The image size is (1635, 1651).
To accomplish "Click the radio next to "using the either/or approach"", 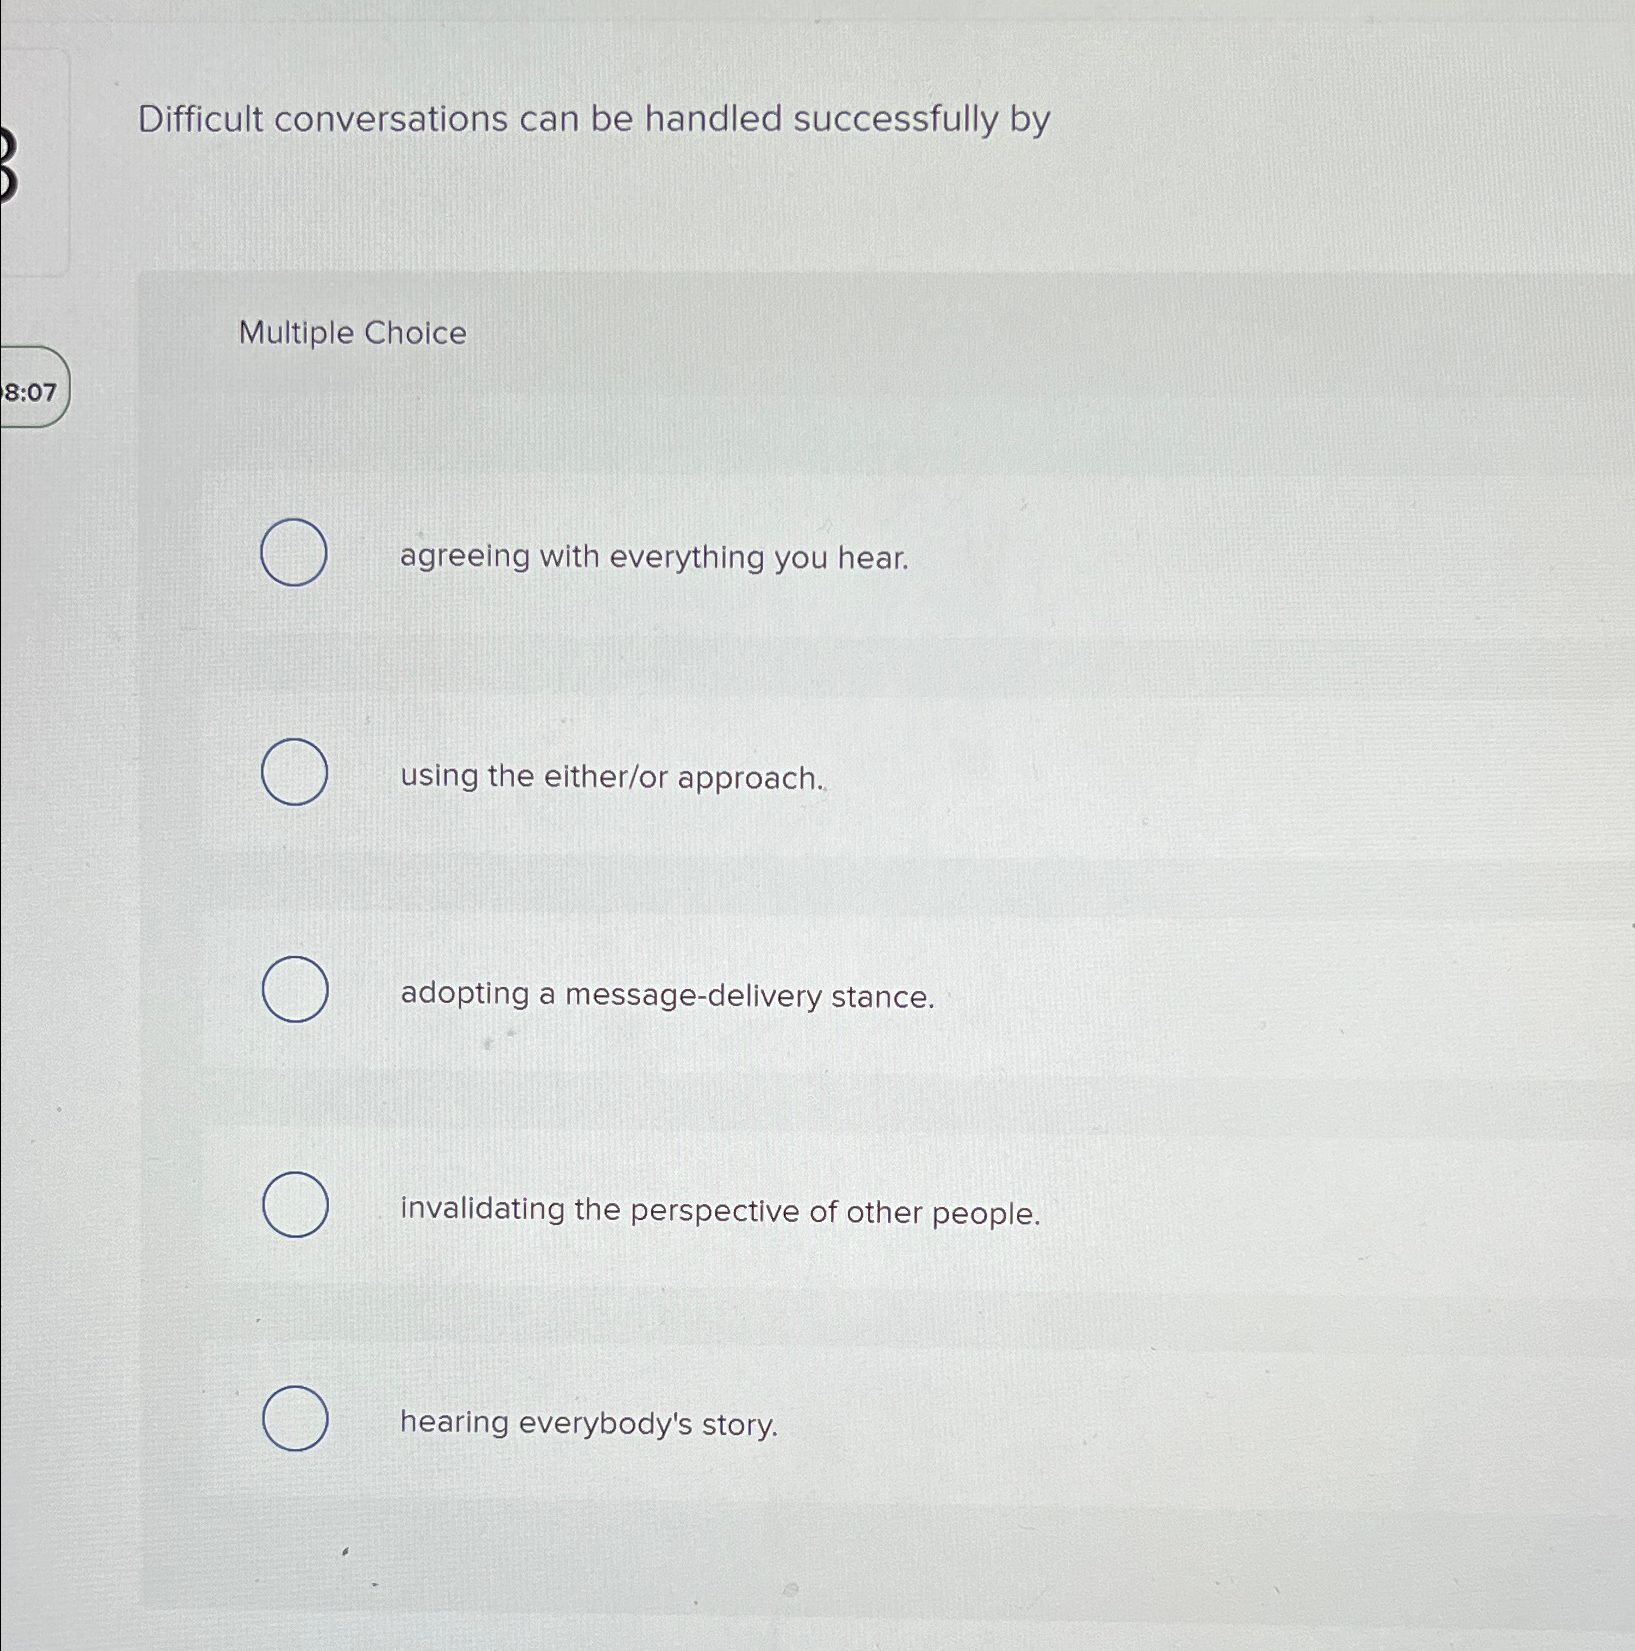I will [x=293, y=772].
